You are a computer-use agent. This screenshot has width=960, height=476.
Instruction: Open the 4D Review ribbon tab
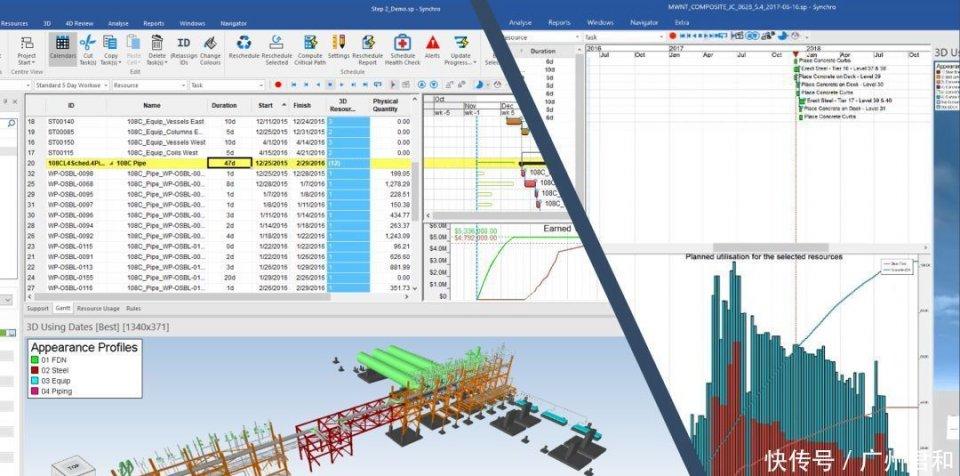[x=79, y=23]
